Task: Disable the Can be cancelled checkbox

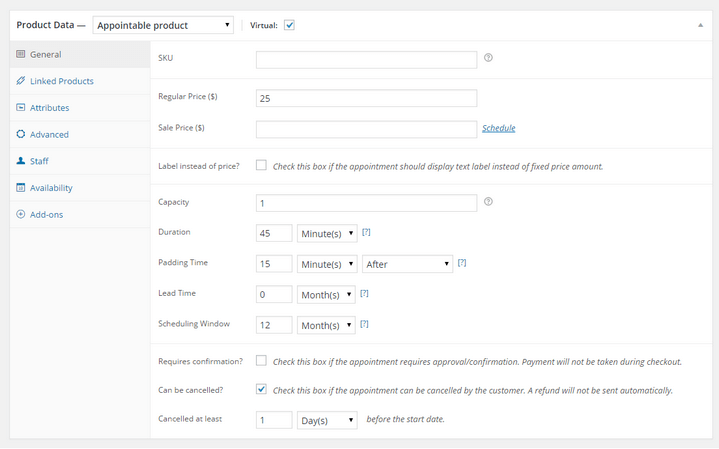Action: coord(261,389)
